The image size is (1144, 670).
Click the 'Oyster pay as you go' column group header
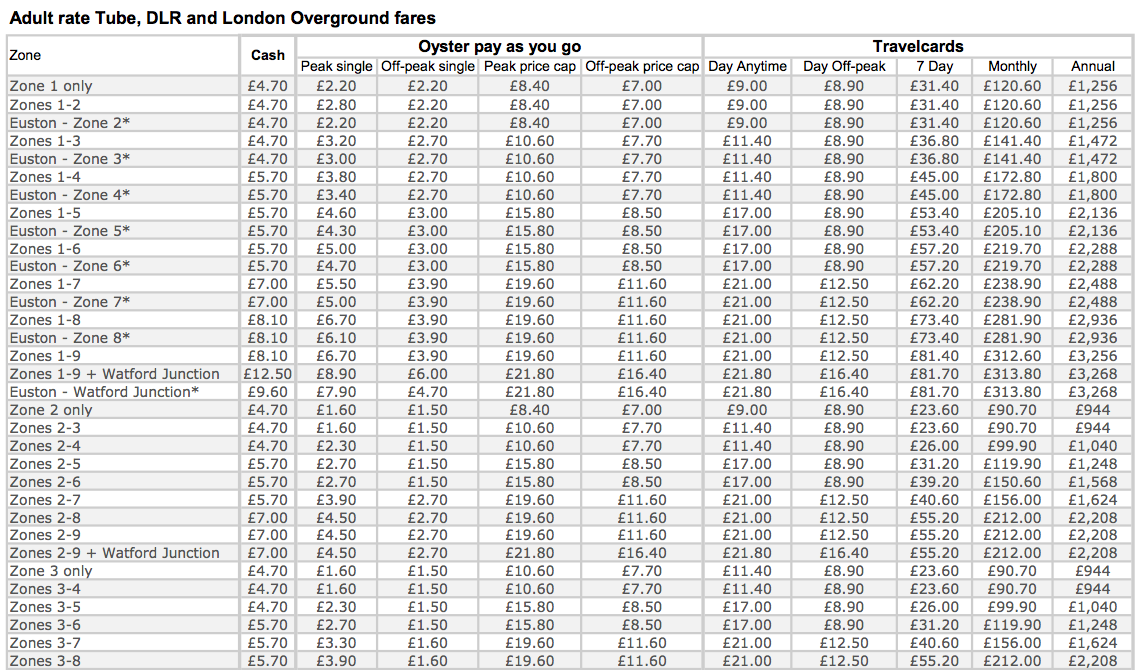coord(499,47)
